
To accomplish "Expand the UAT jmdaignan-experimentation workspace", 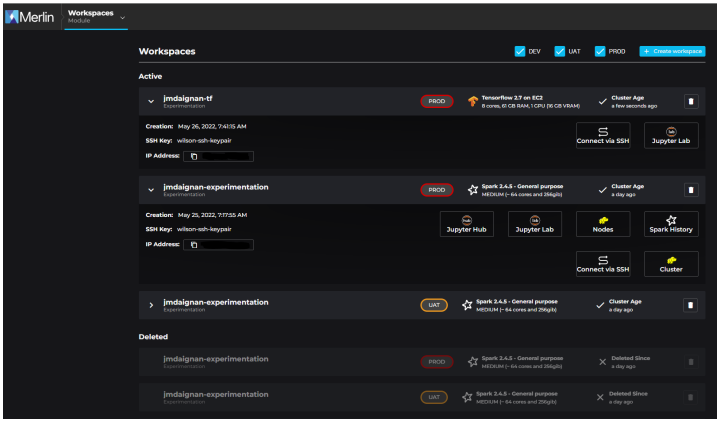I will [x=152, y=304].
